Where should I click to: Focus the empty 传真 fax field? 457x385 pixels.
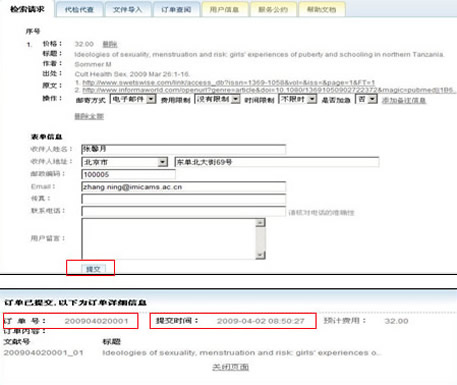pos(183,199)
